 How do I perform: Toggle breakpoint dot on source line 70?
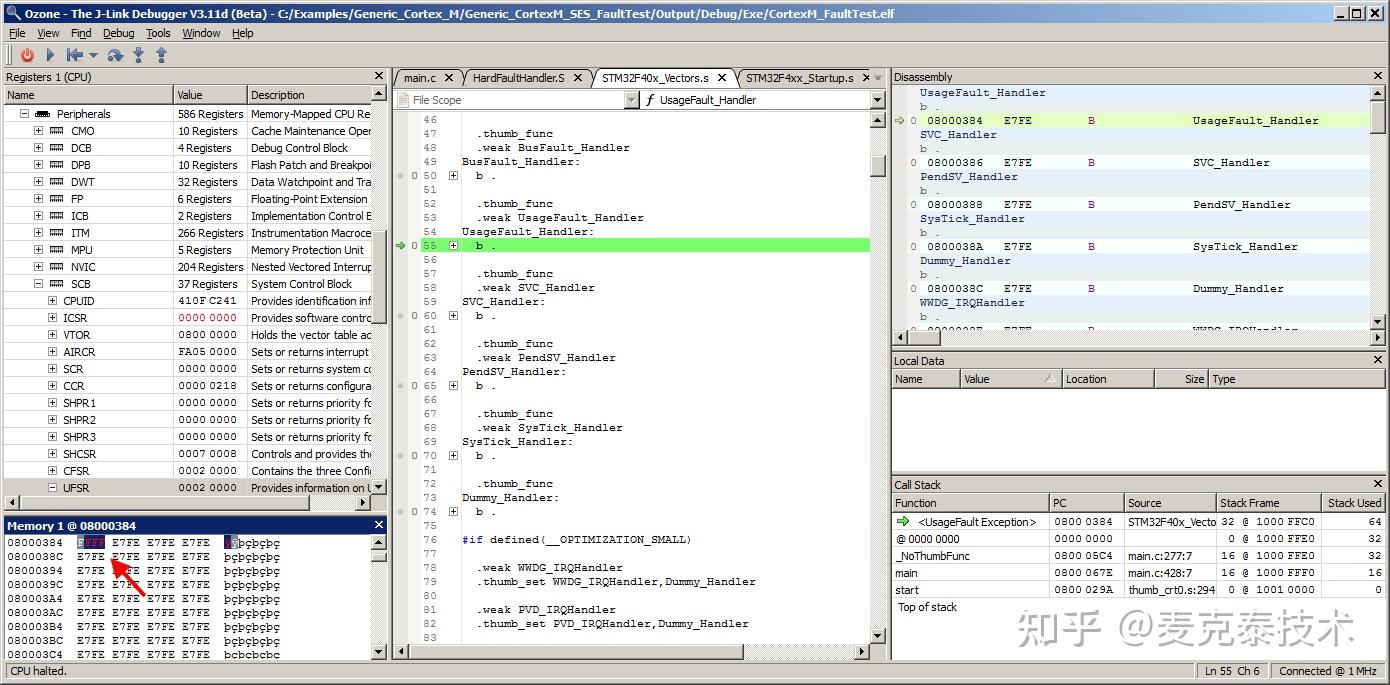[402, 456]
